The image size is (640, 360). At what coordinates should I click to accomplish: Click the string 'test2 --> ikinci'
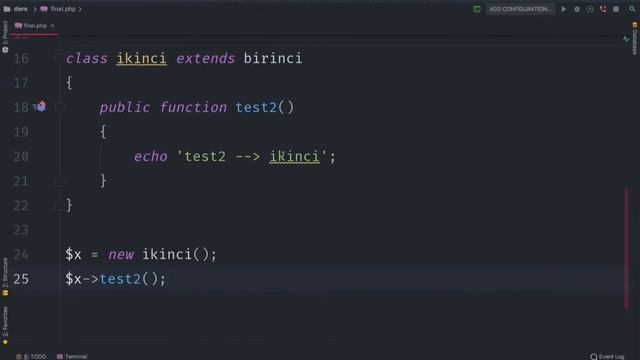coord(252,157)
